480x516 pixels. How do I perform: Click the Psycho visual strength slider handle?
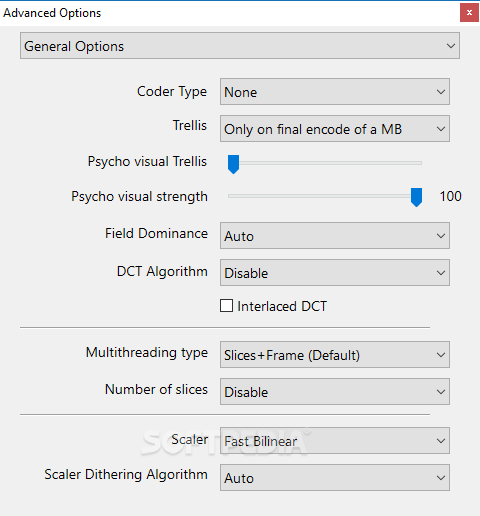(x=416, y=197)
